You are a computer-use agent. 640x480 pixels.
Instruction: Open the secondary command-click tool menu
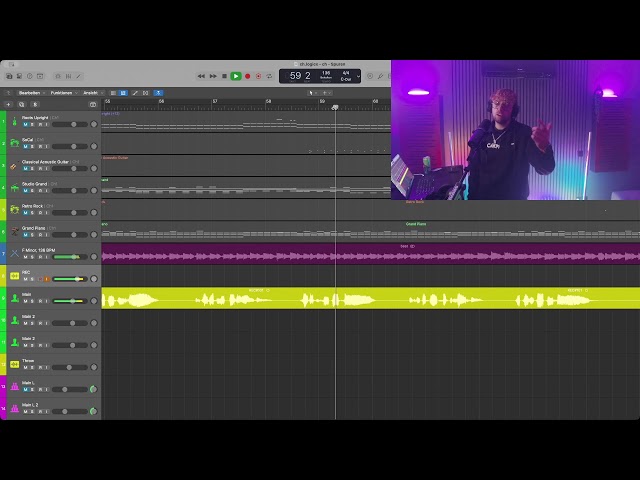327,93
